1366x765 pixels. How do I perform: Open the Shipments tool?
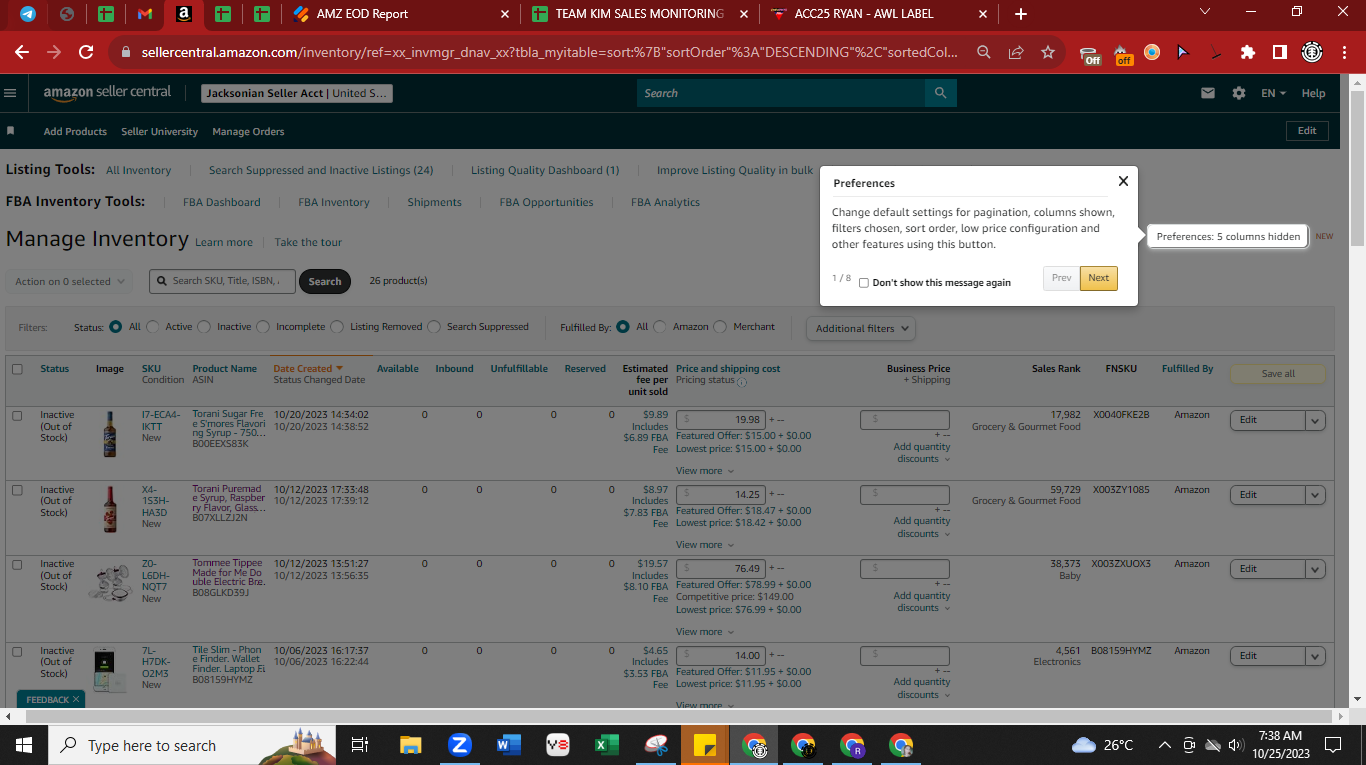point(434,202)
